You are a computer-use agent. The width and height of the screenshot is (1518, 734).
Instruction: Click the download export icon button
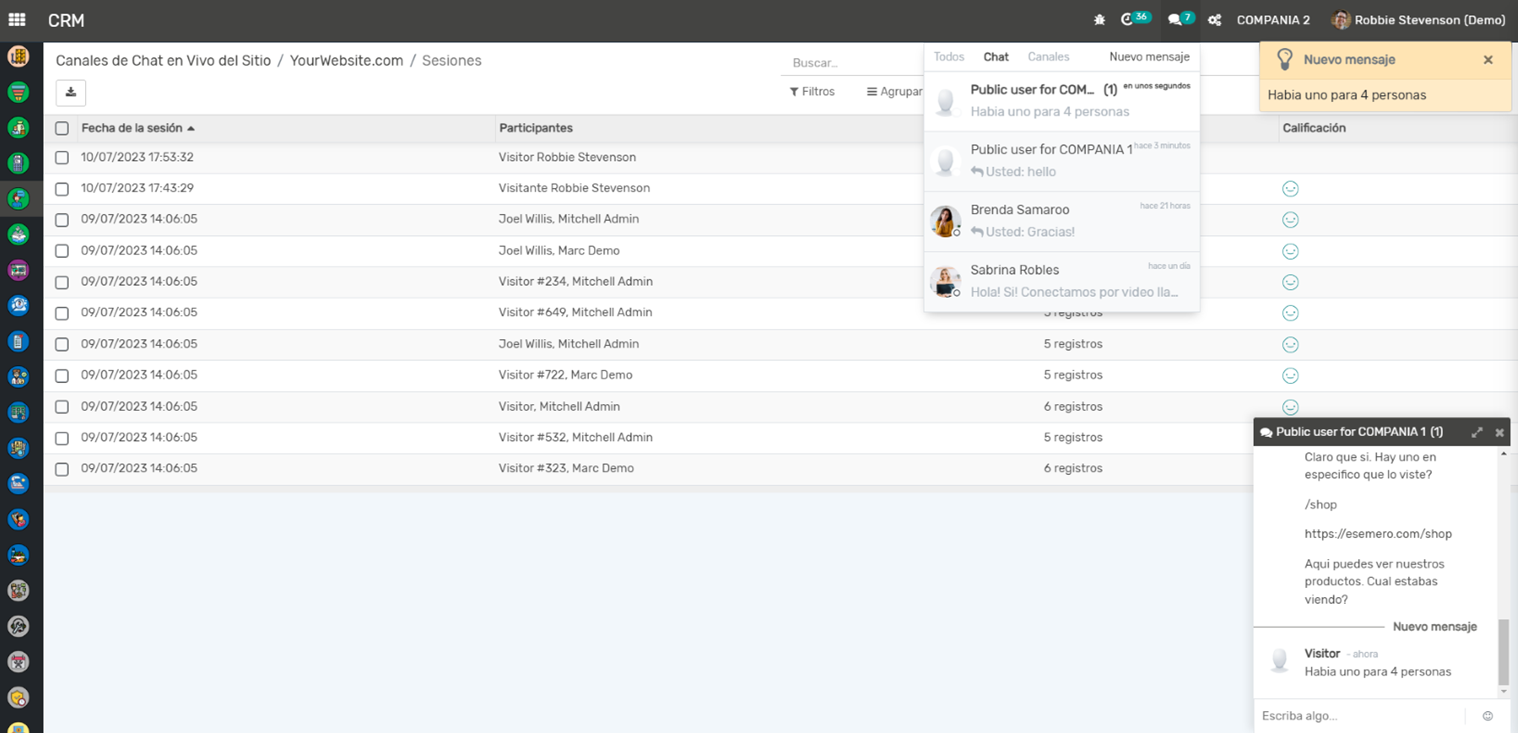[x=71, y=92]
